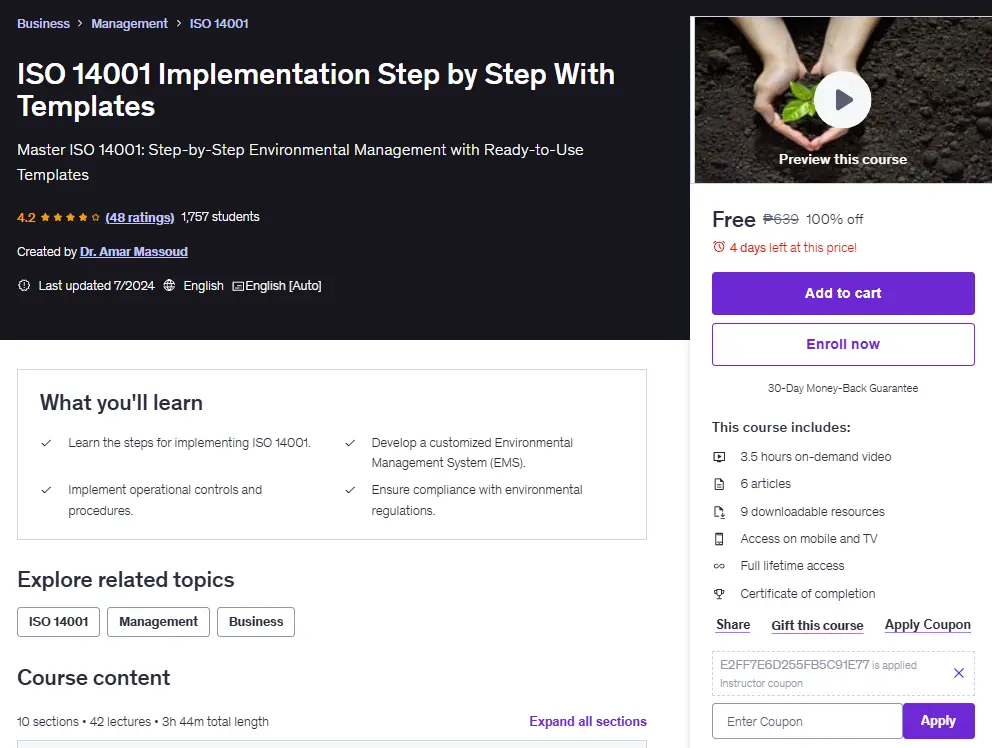The image size is (992, 748).
Task: Click the certificate trophy icon
Action: coord(719,594)
